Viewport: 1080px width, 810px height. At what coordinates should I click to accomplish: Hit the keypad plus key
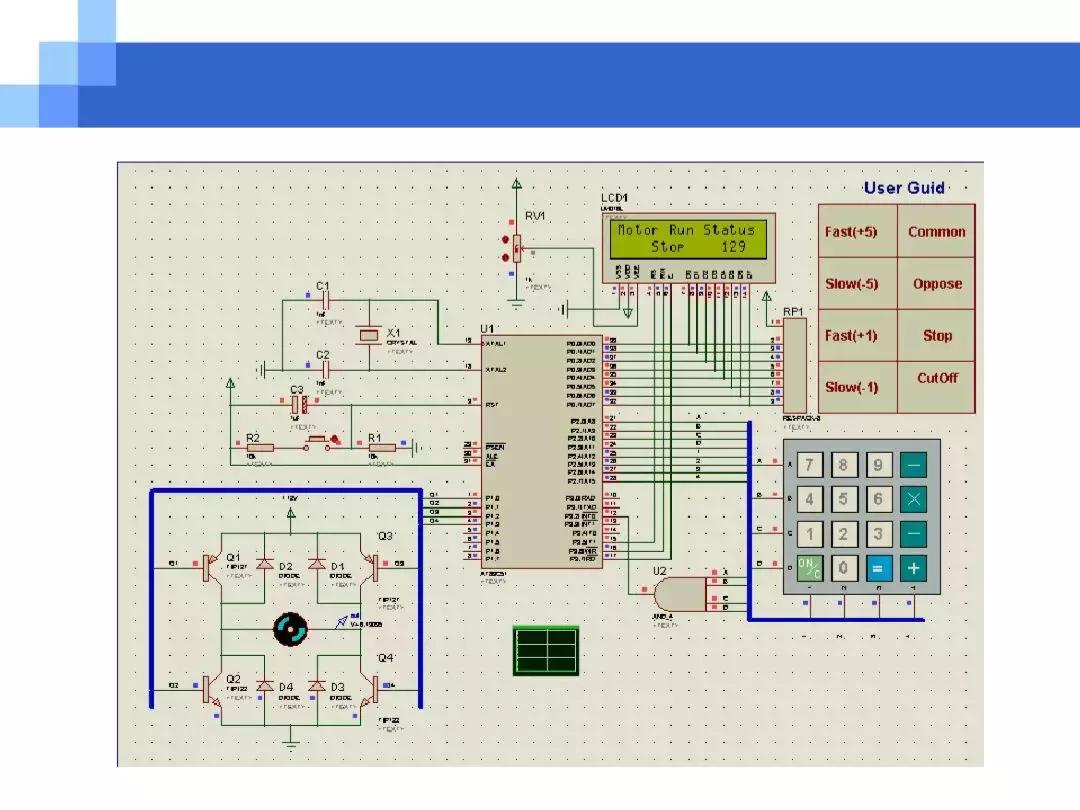[x=913, y=568]
